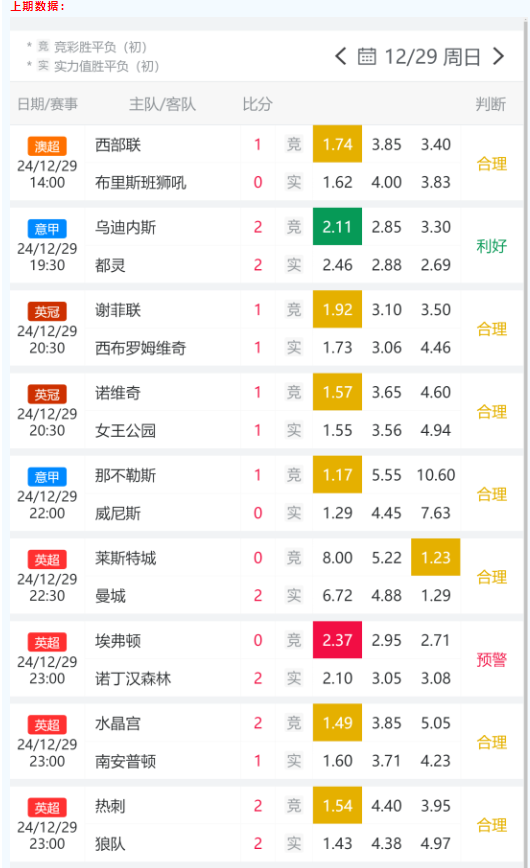Select highlighted 1.74 odds for 西部联
This screenshot has width=530, height=868.
tap(337, 144)
